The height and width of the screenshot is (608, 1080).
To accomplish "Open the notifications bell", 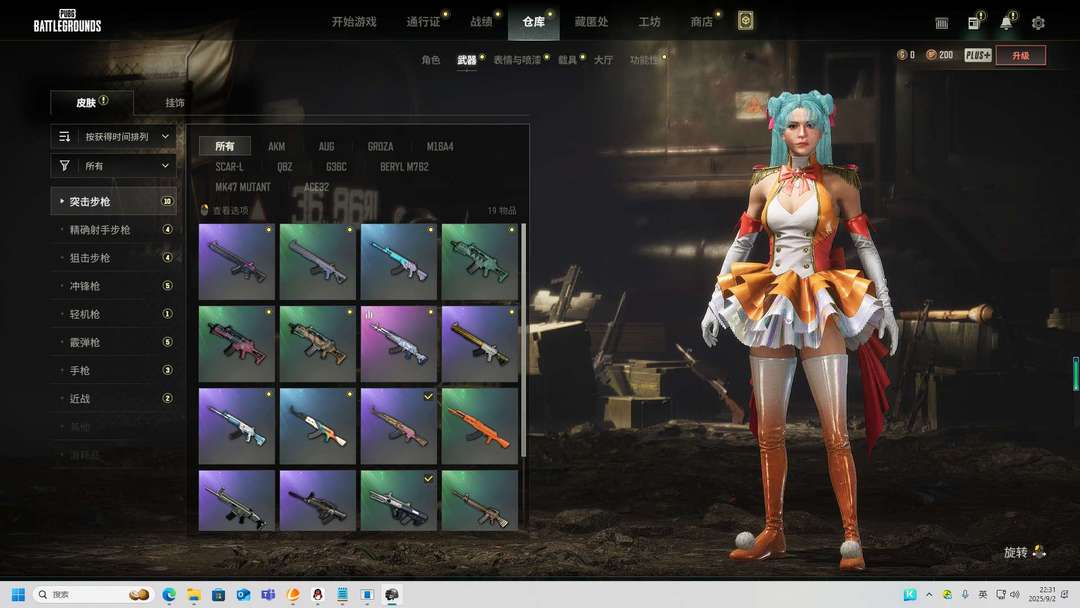I will pos(1006,23).
